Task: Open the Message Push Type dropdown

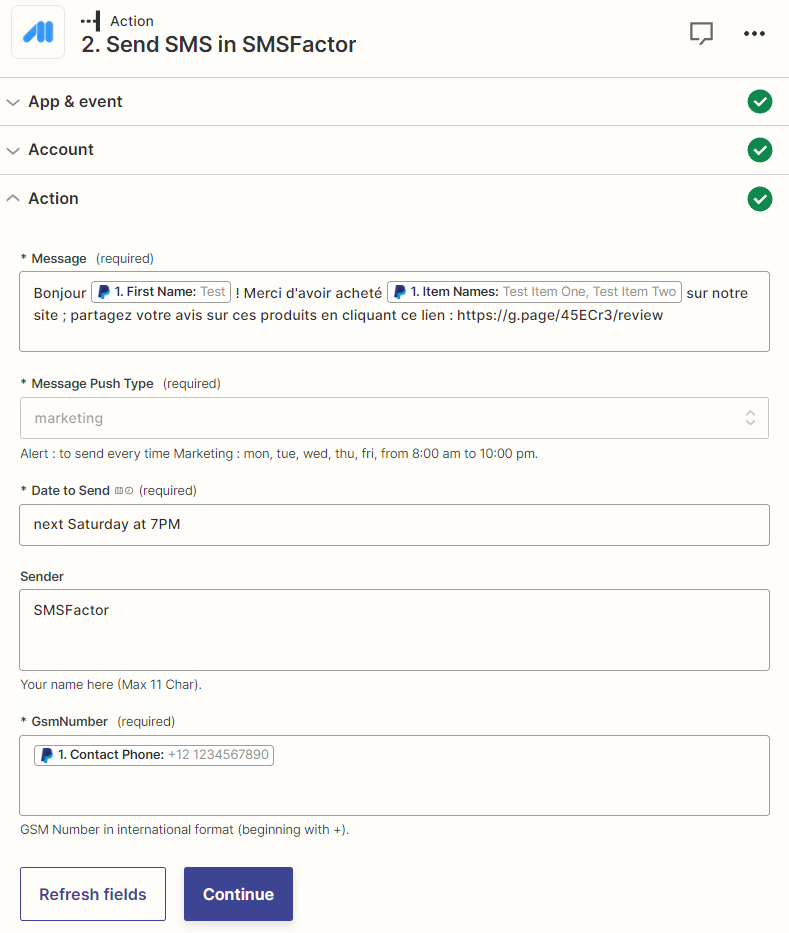Action: (394, 418)
